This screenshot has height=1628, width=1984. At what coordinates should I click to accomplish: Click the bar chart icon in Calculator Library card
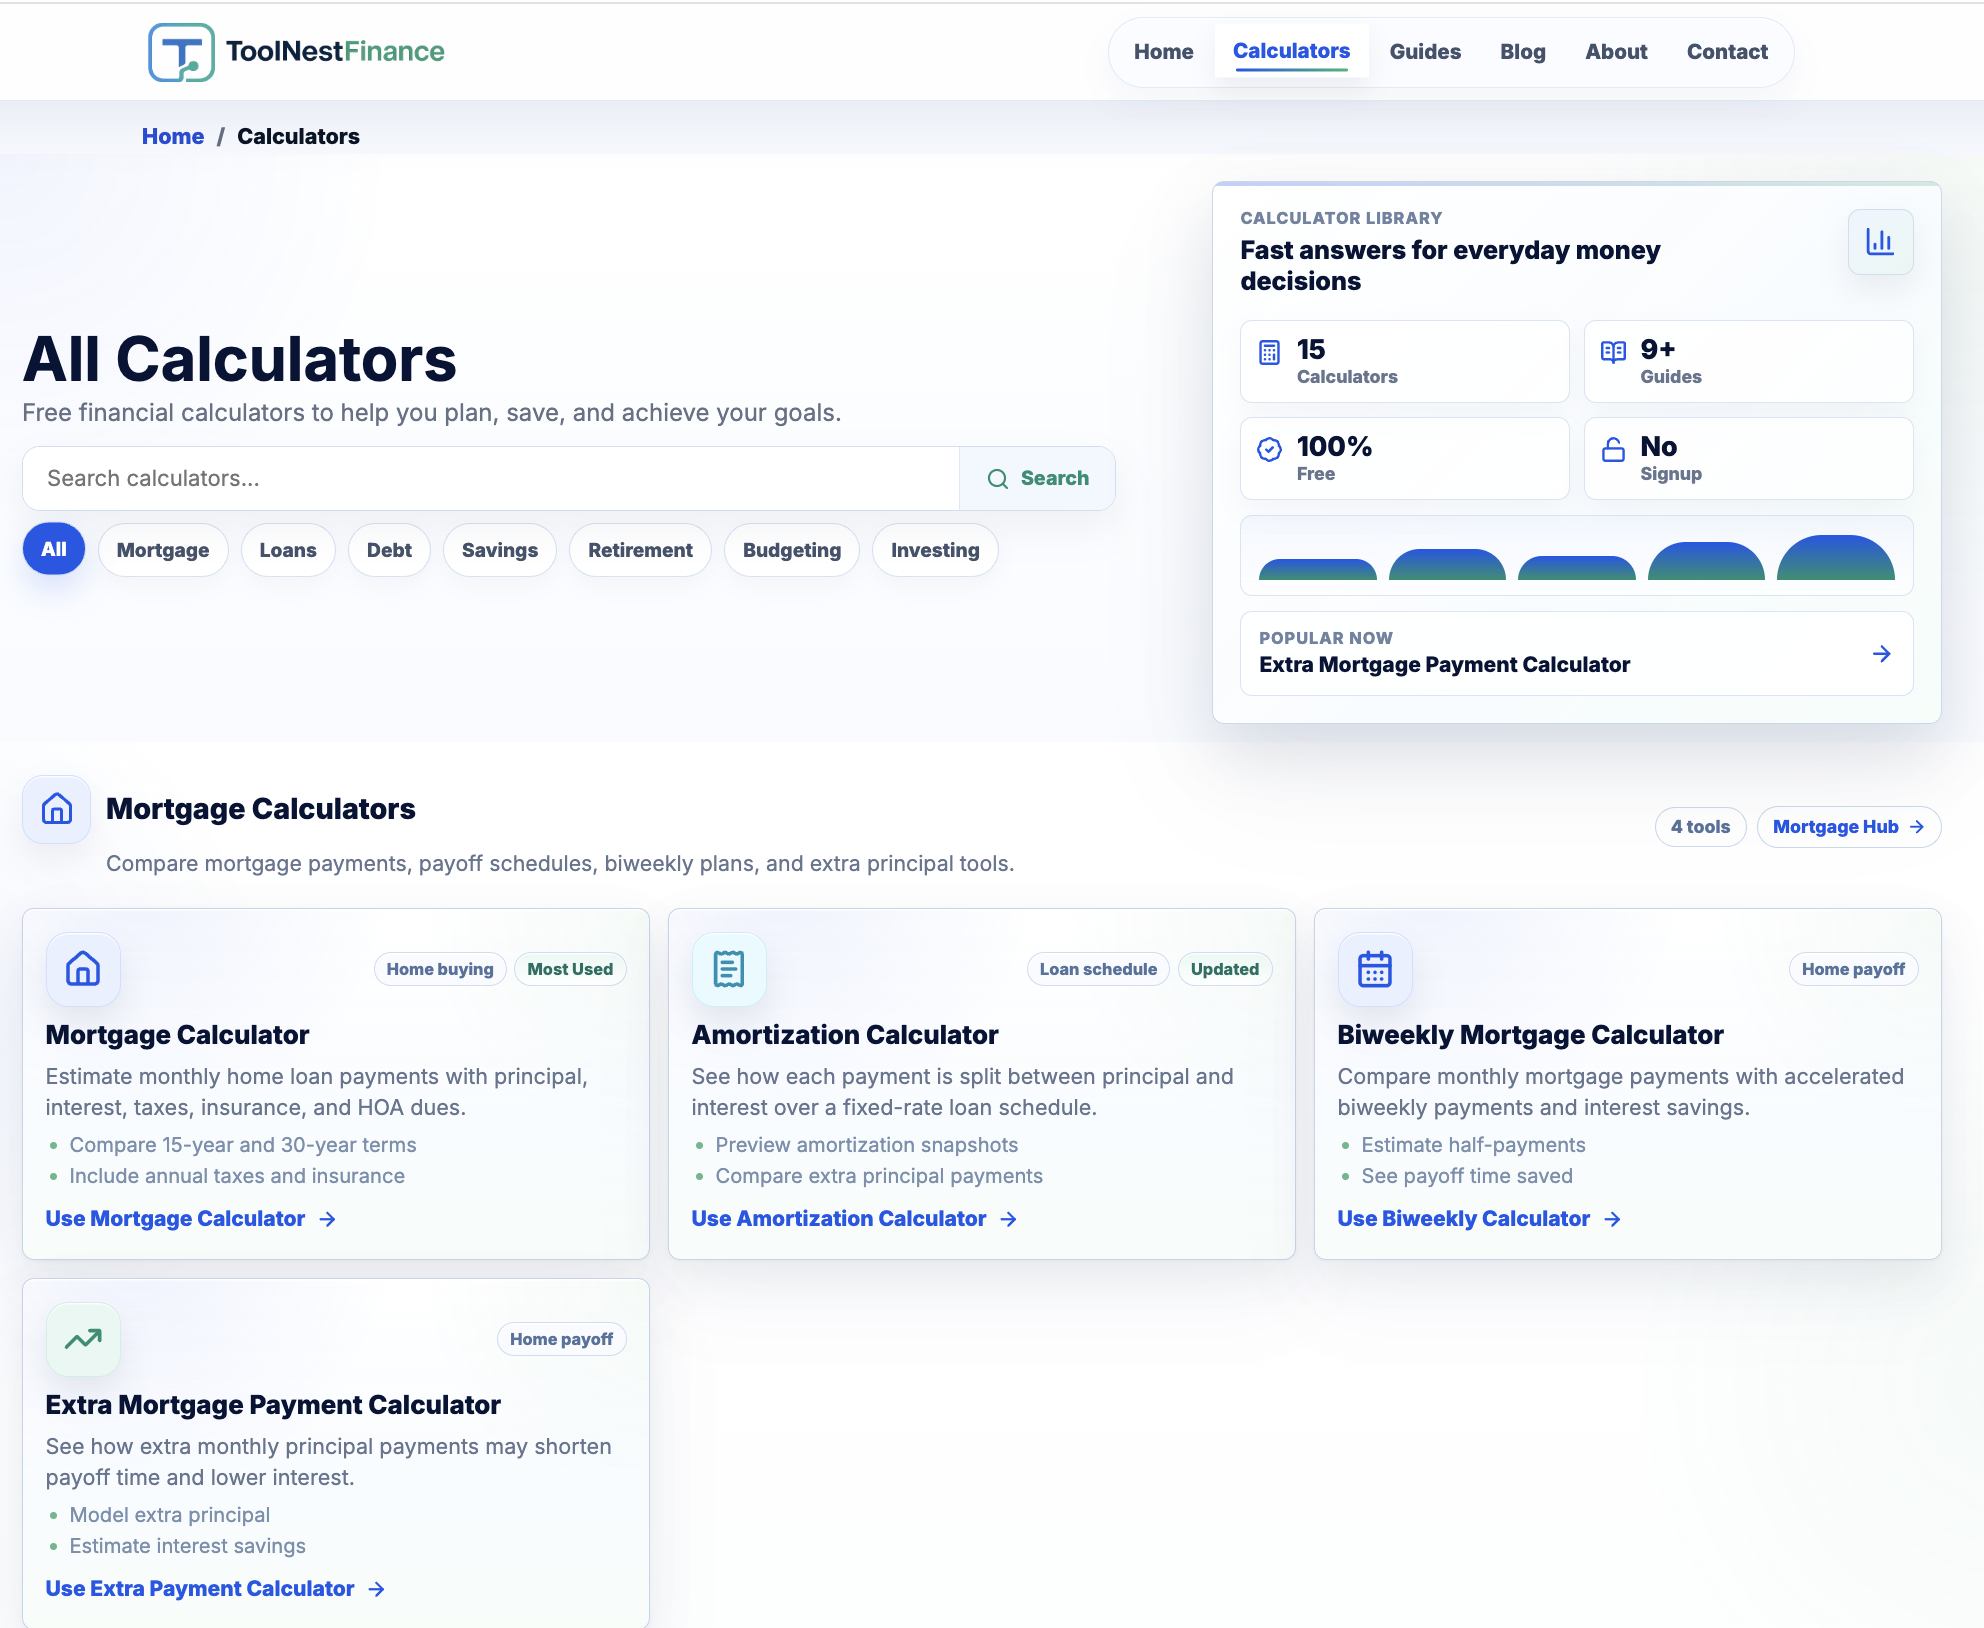coord(1880,242)
